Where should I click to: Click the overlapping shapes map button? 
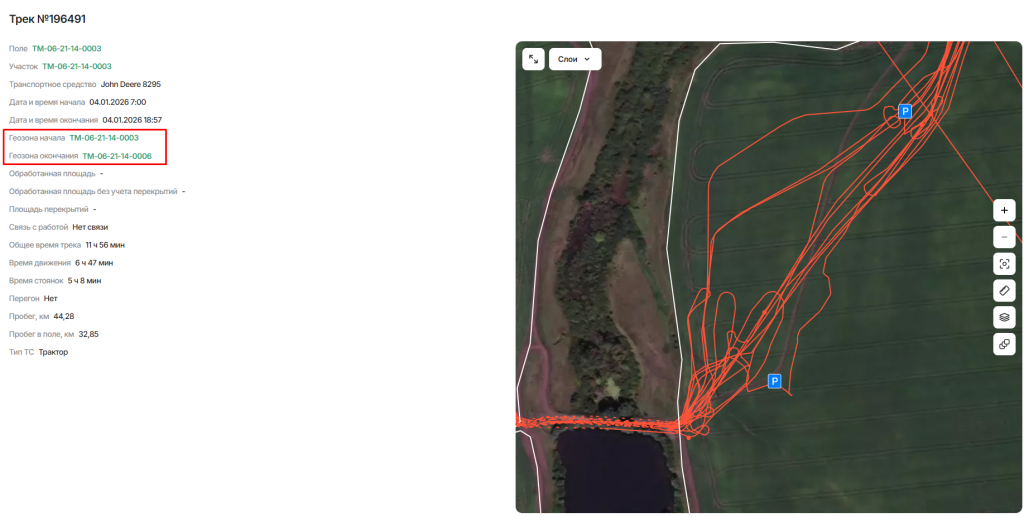pyautogui.click(x=1004, y=344)
